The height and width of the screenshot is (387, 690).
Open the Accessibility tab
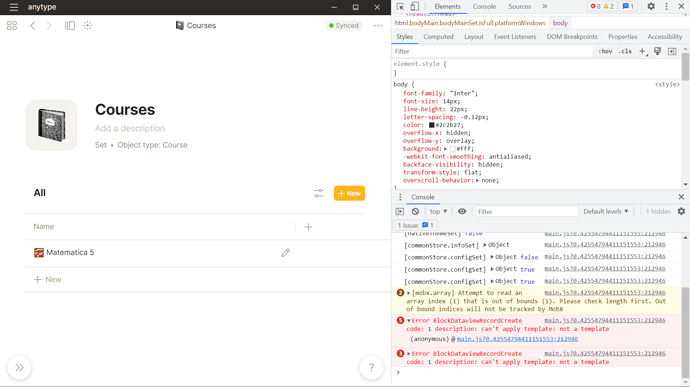click(664, 37)
